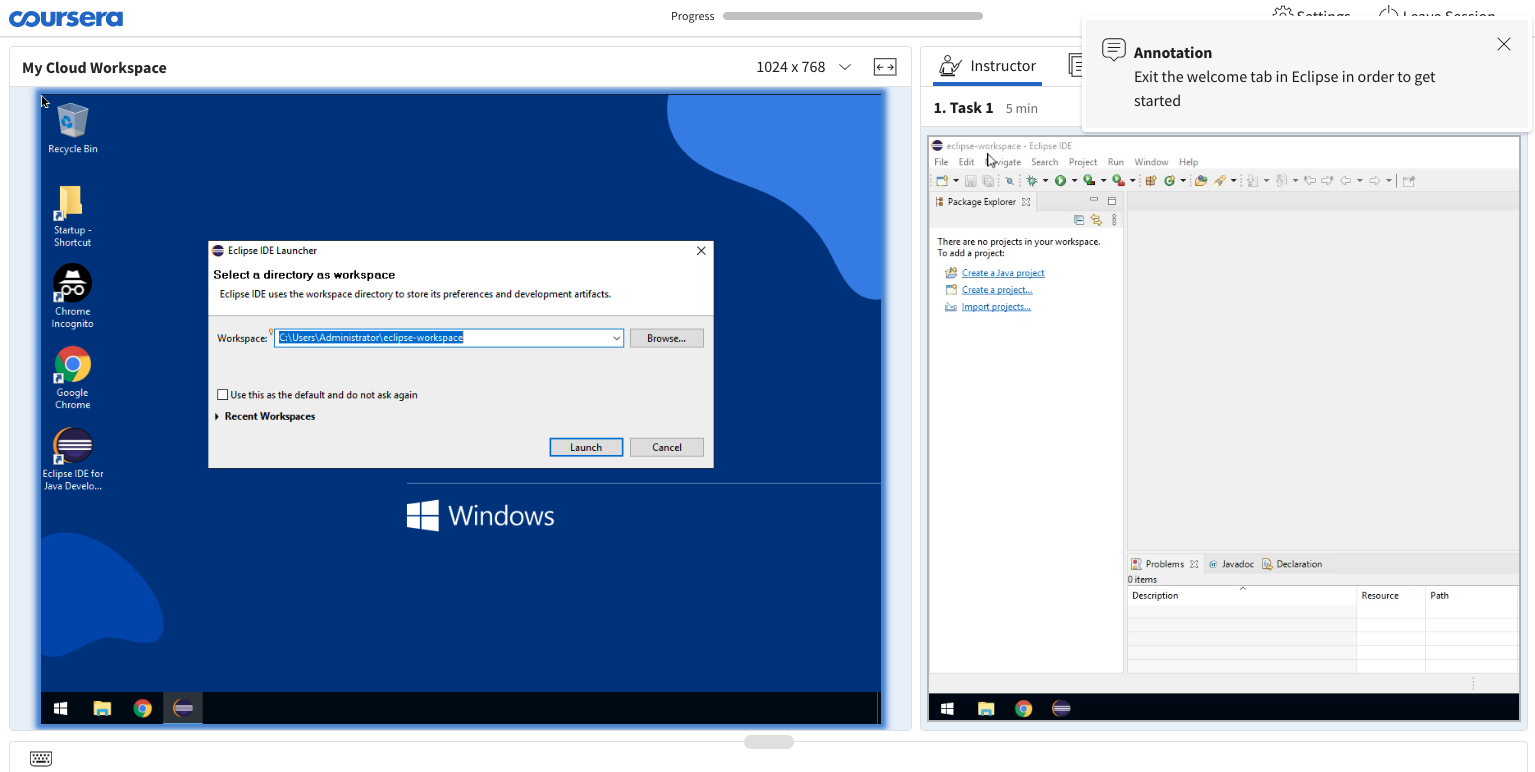The height and width of the screenshot is (772, 1535).
Task: Open File Explorer from the cloud workspace taskbar
Action: click(102, 708)
